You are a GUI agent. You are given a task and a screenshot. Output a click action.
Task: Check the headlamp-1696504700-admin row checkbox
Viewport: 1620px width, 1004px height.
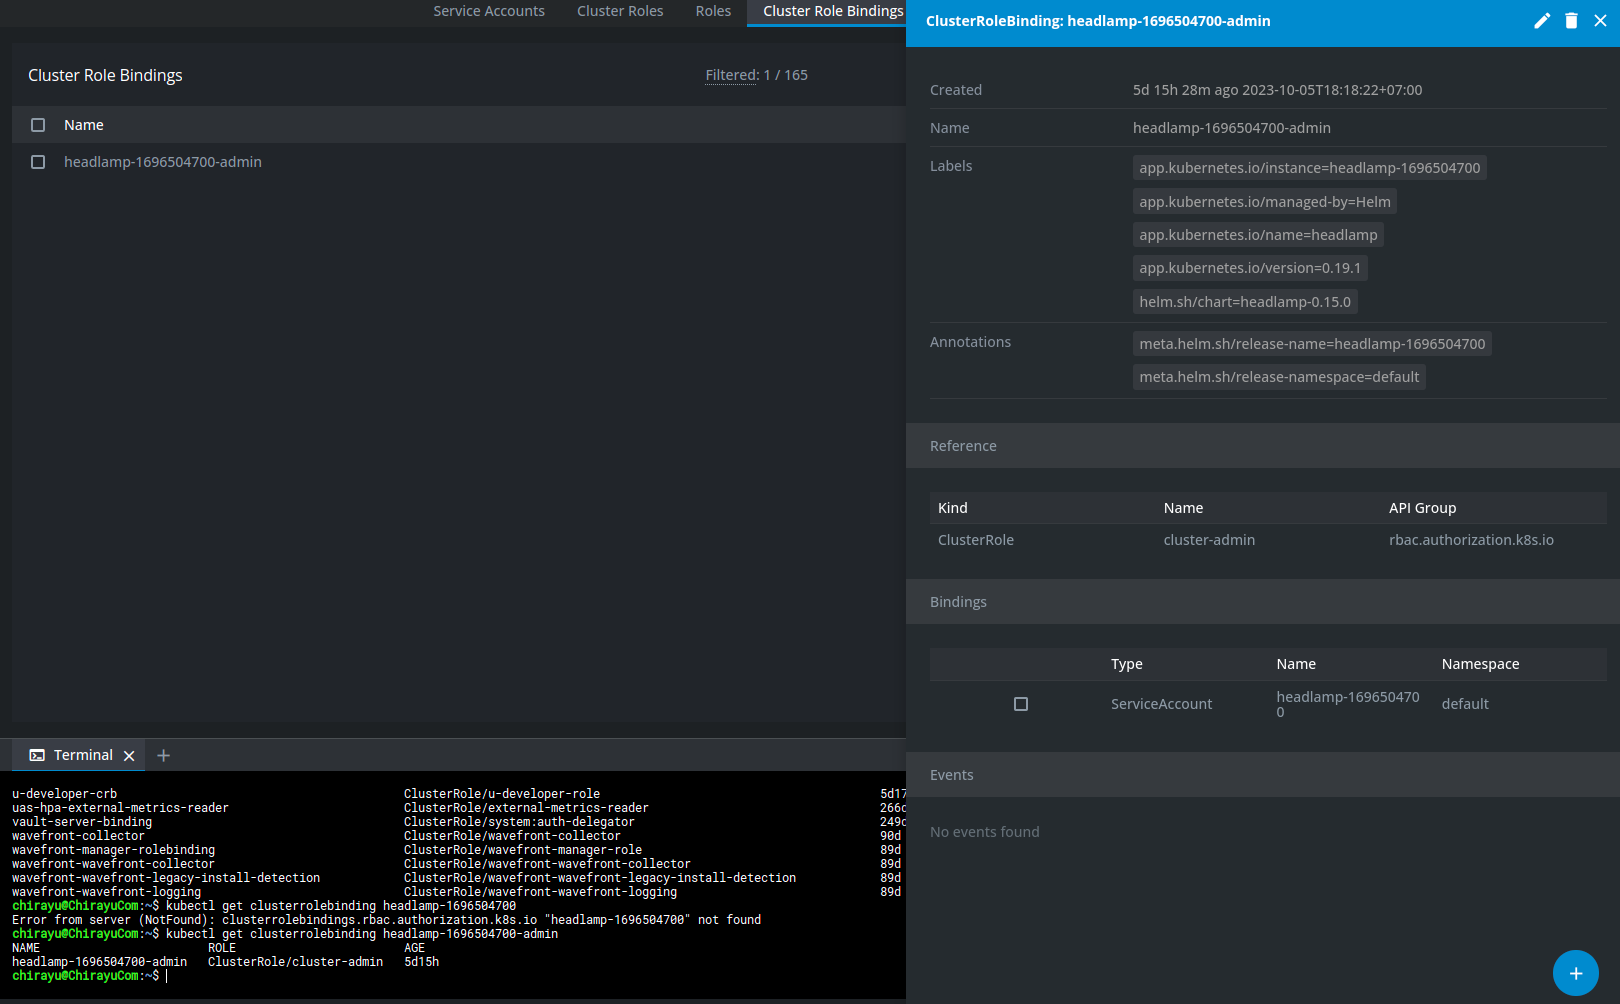pos(37,161)
